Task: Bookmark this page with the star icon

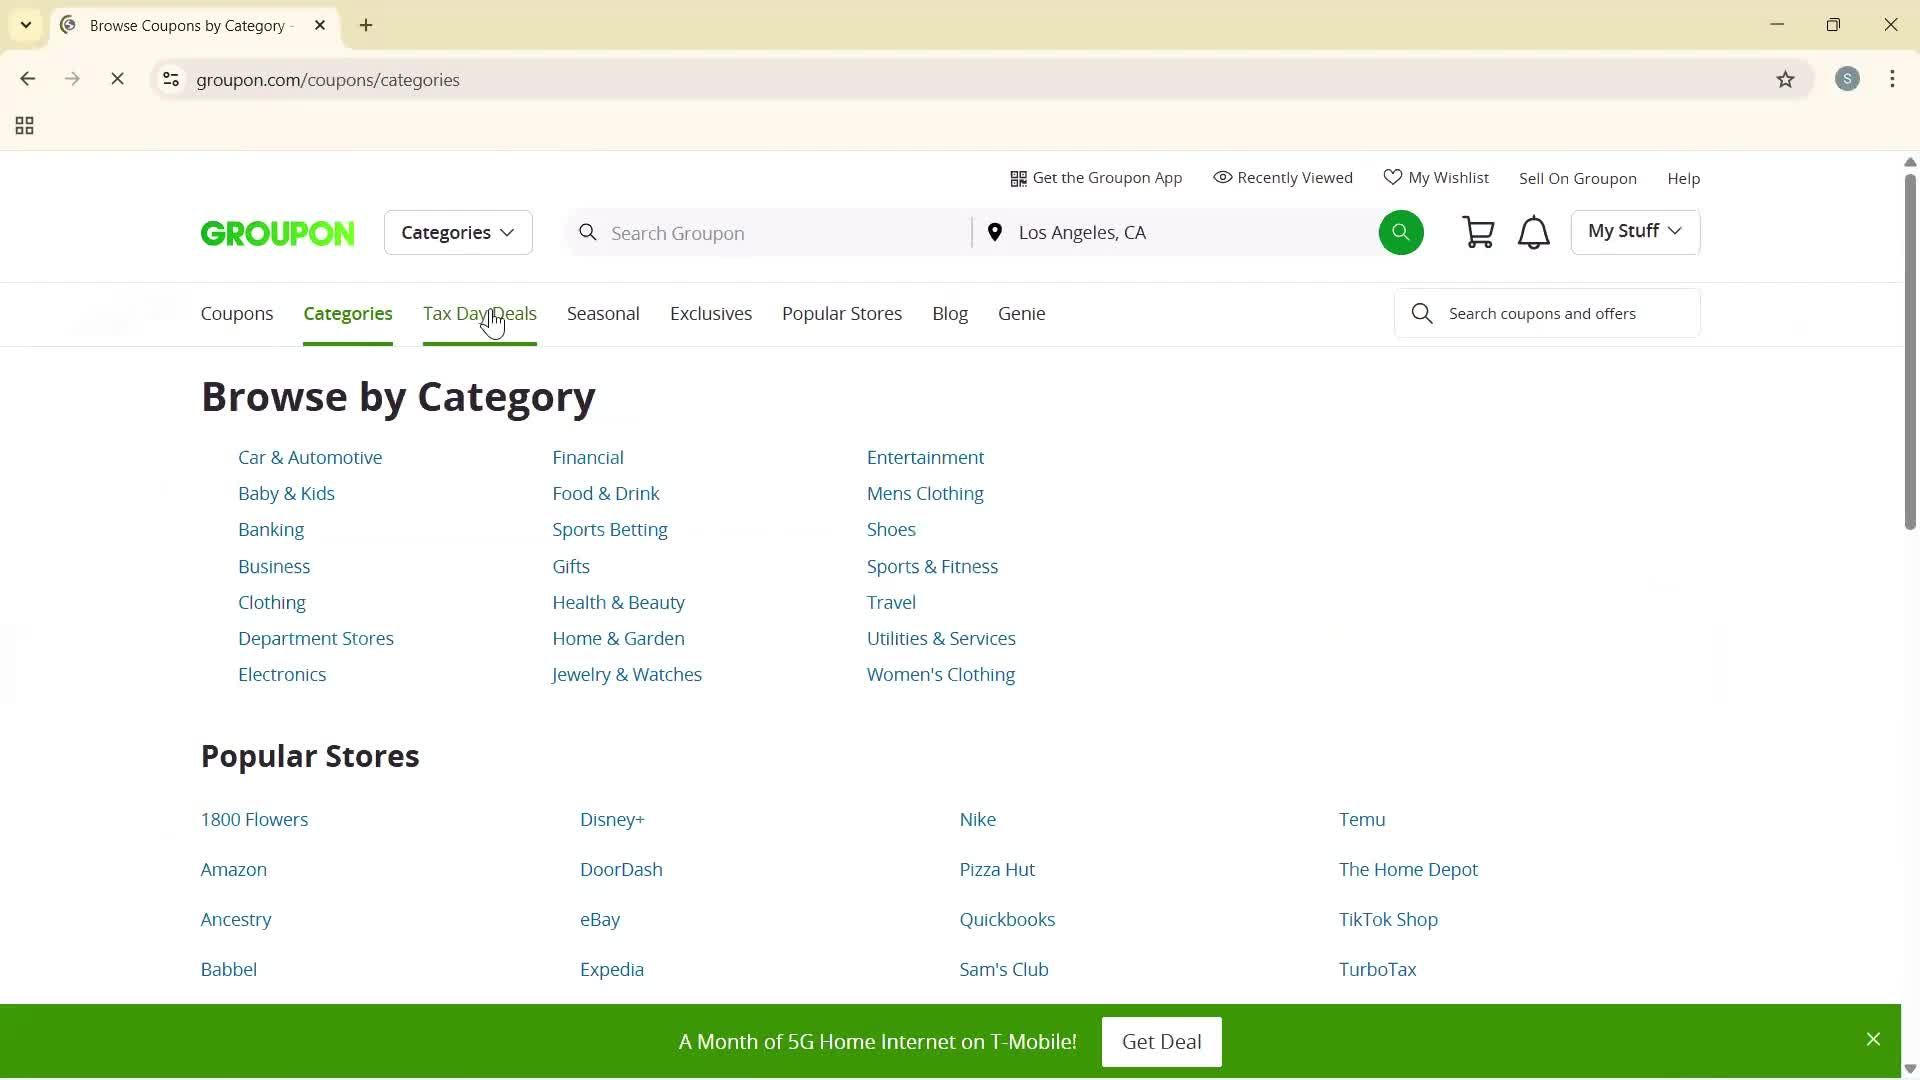Action: click(x=1786, y=79)
